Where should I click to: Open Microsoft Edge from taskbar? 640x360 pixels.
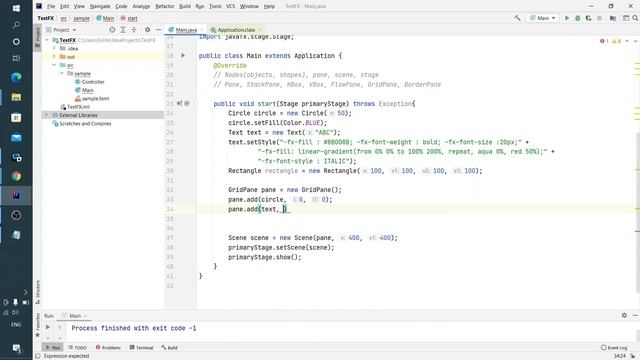[x=16, y=77]
